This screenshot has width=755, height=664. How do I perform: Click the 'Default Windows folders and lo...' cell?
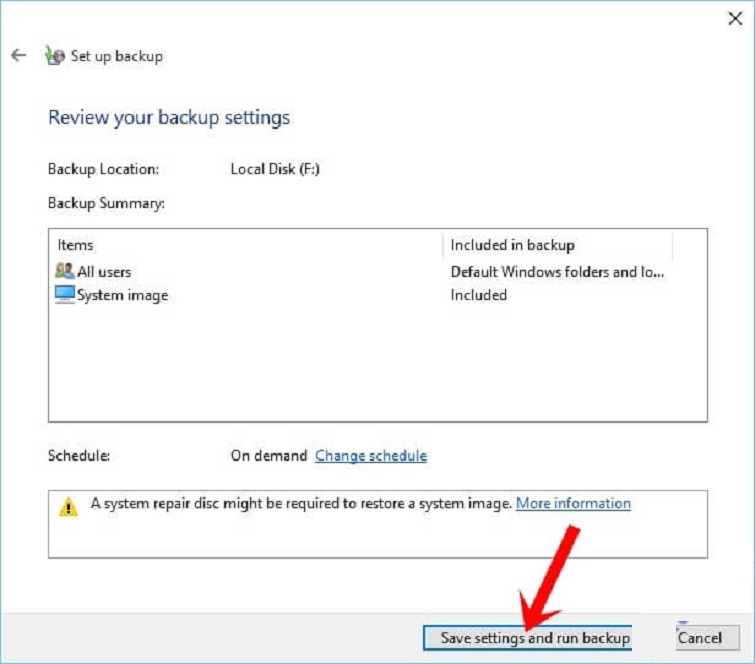[557, 272]
